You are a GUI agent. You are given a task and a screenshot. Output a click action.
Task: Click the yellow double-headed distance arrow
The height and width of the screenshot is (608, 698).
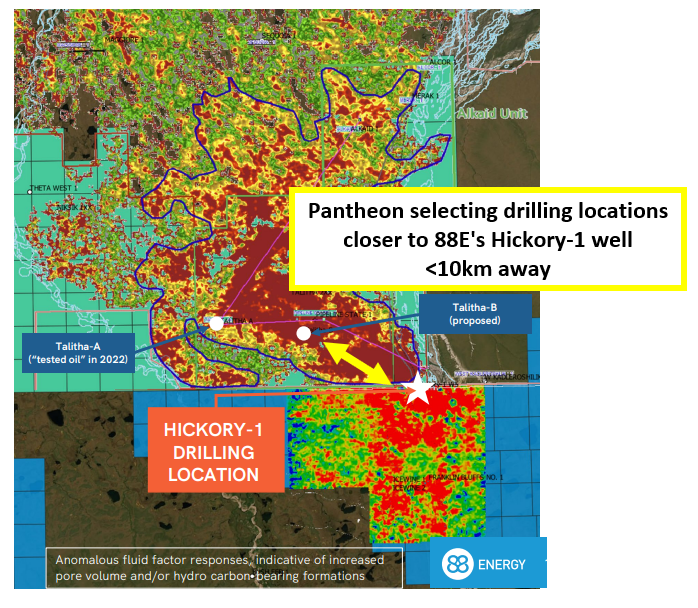pyautogui.click(x=356, y=363)
